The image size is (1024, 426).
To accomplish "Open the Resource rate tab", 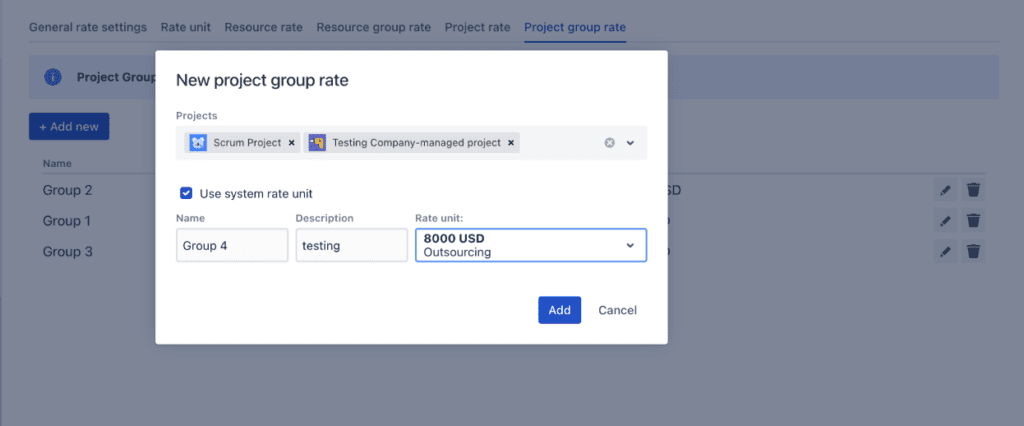I will 263,27.
